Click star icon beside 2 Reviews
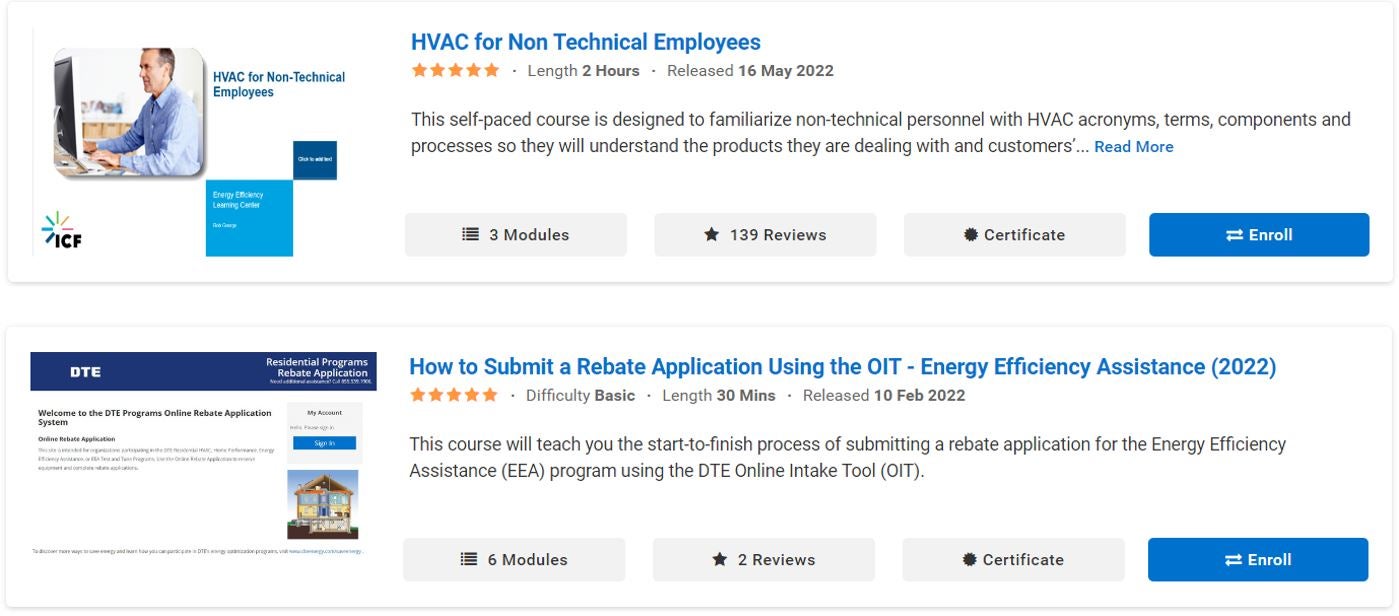Viewport: 1399px width, 616px height. click(719, 560)
